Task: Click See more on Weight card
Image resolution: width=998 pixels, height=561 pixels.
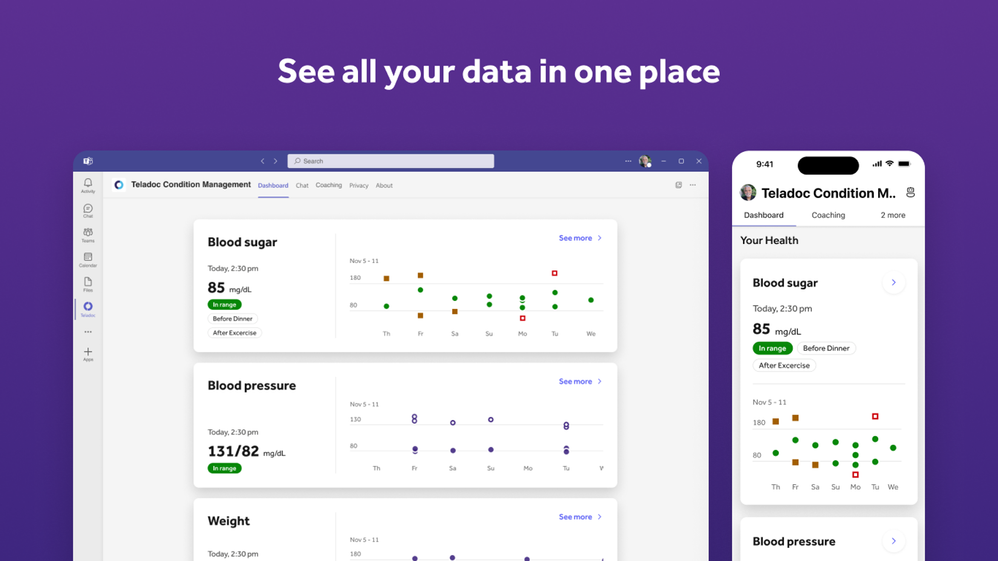Action: (580, 517)
